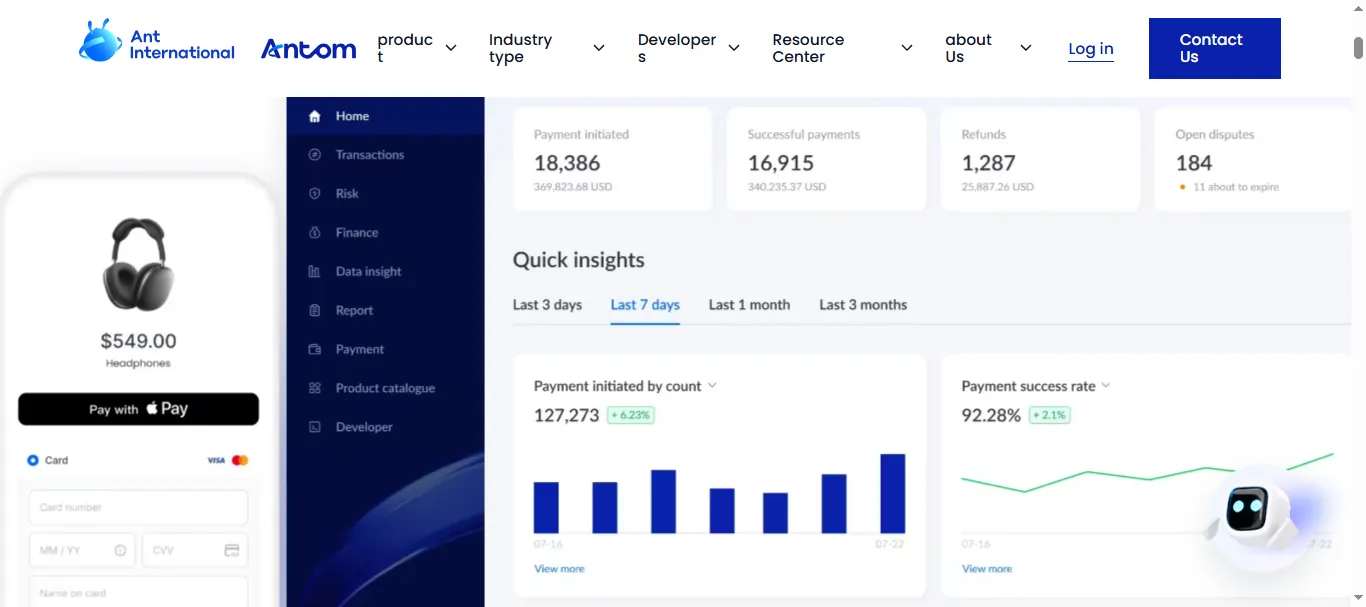Select Home in the sidebar
1366x607 pixels.
click(x=386, y=116)
